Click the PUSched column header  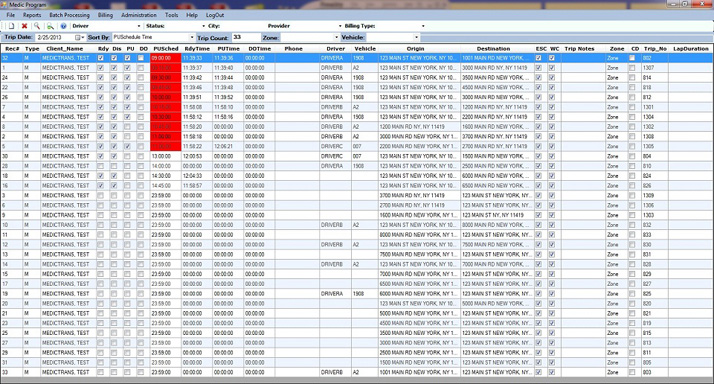(x=166, y=49)
